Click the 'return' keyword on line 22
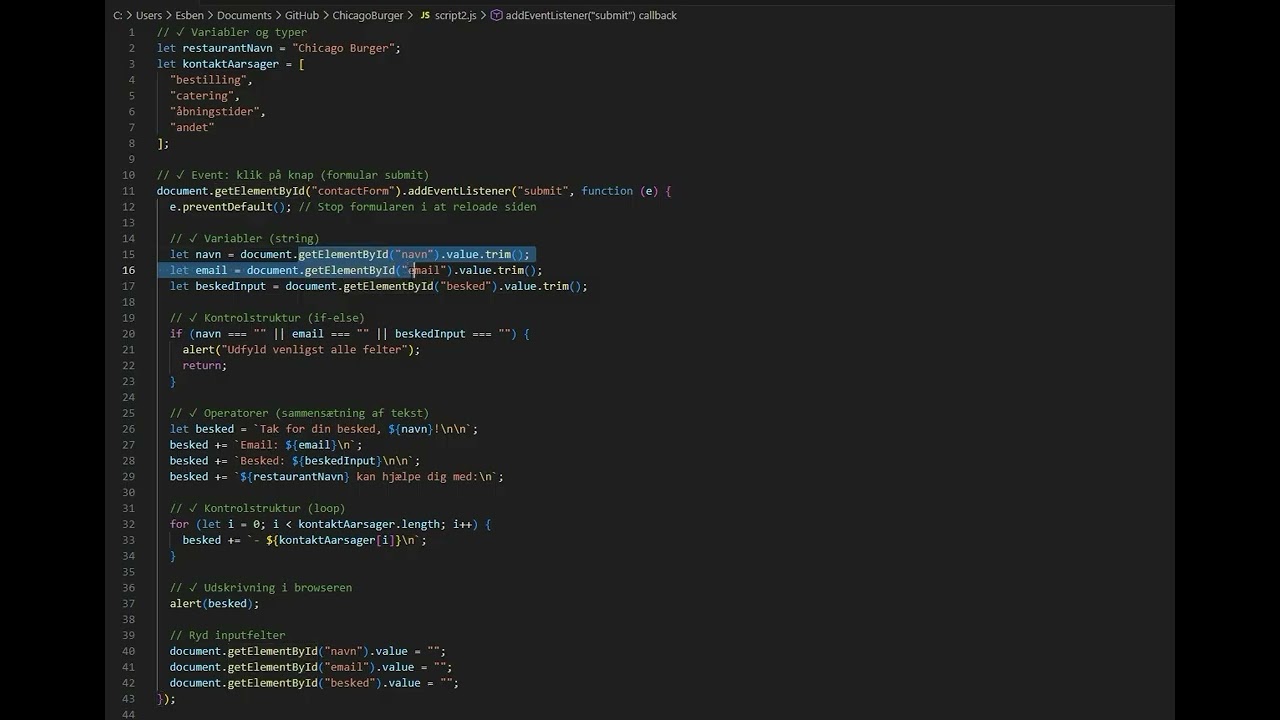 202,366
